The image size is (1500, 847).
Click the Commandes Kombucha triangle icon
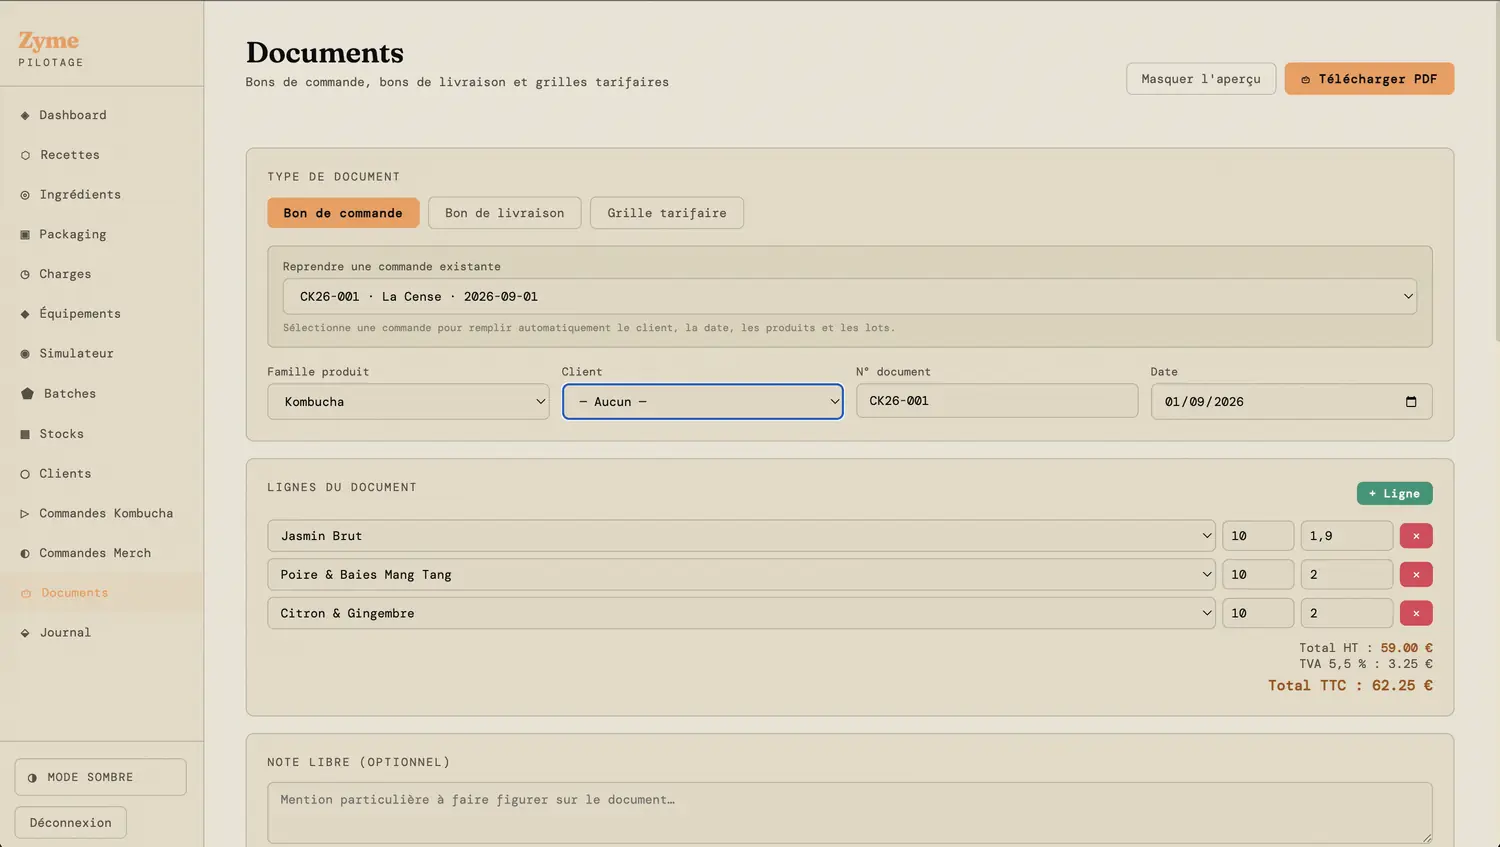tap(25, 514)
